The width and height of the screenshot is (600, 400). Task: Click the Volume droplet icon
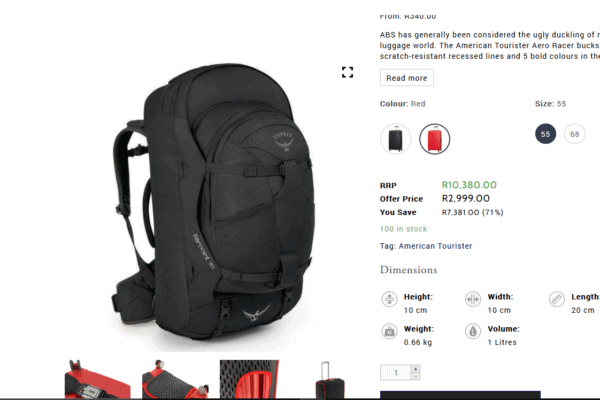tap(473, 331)
